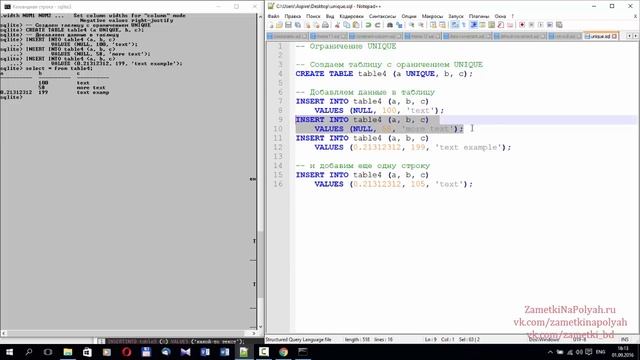
Task: Click line number 16 in margin
Action: pyautogui.click(x=278, y=184)
